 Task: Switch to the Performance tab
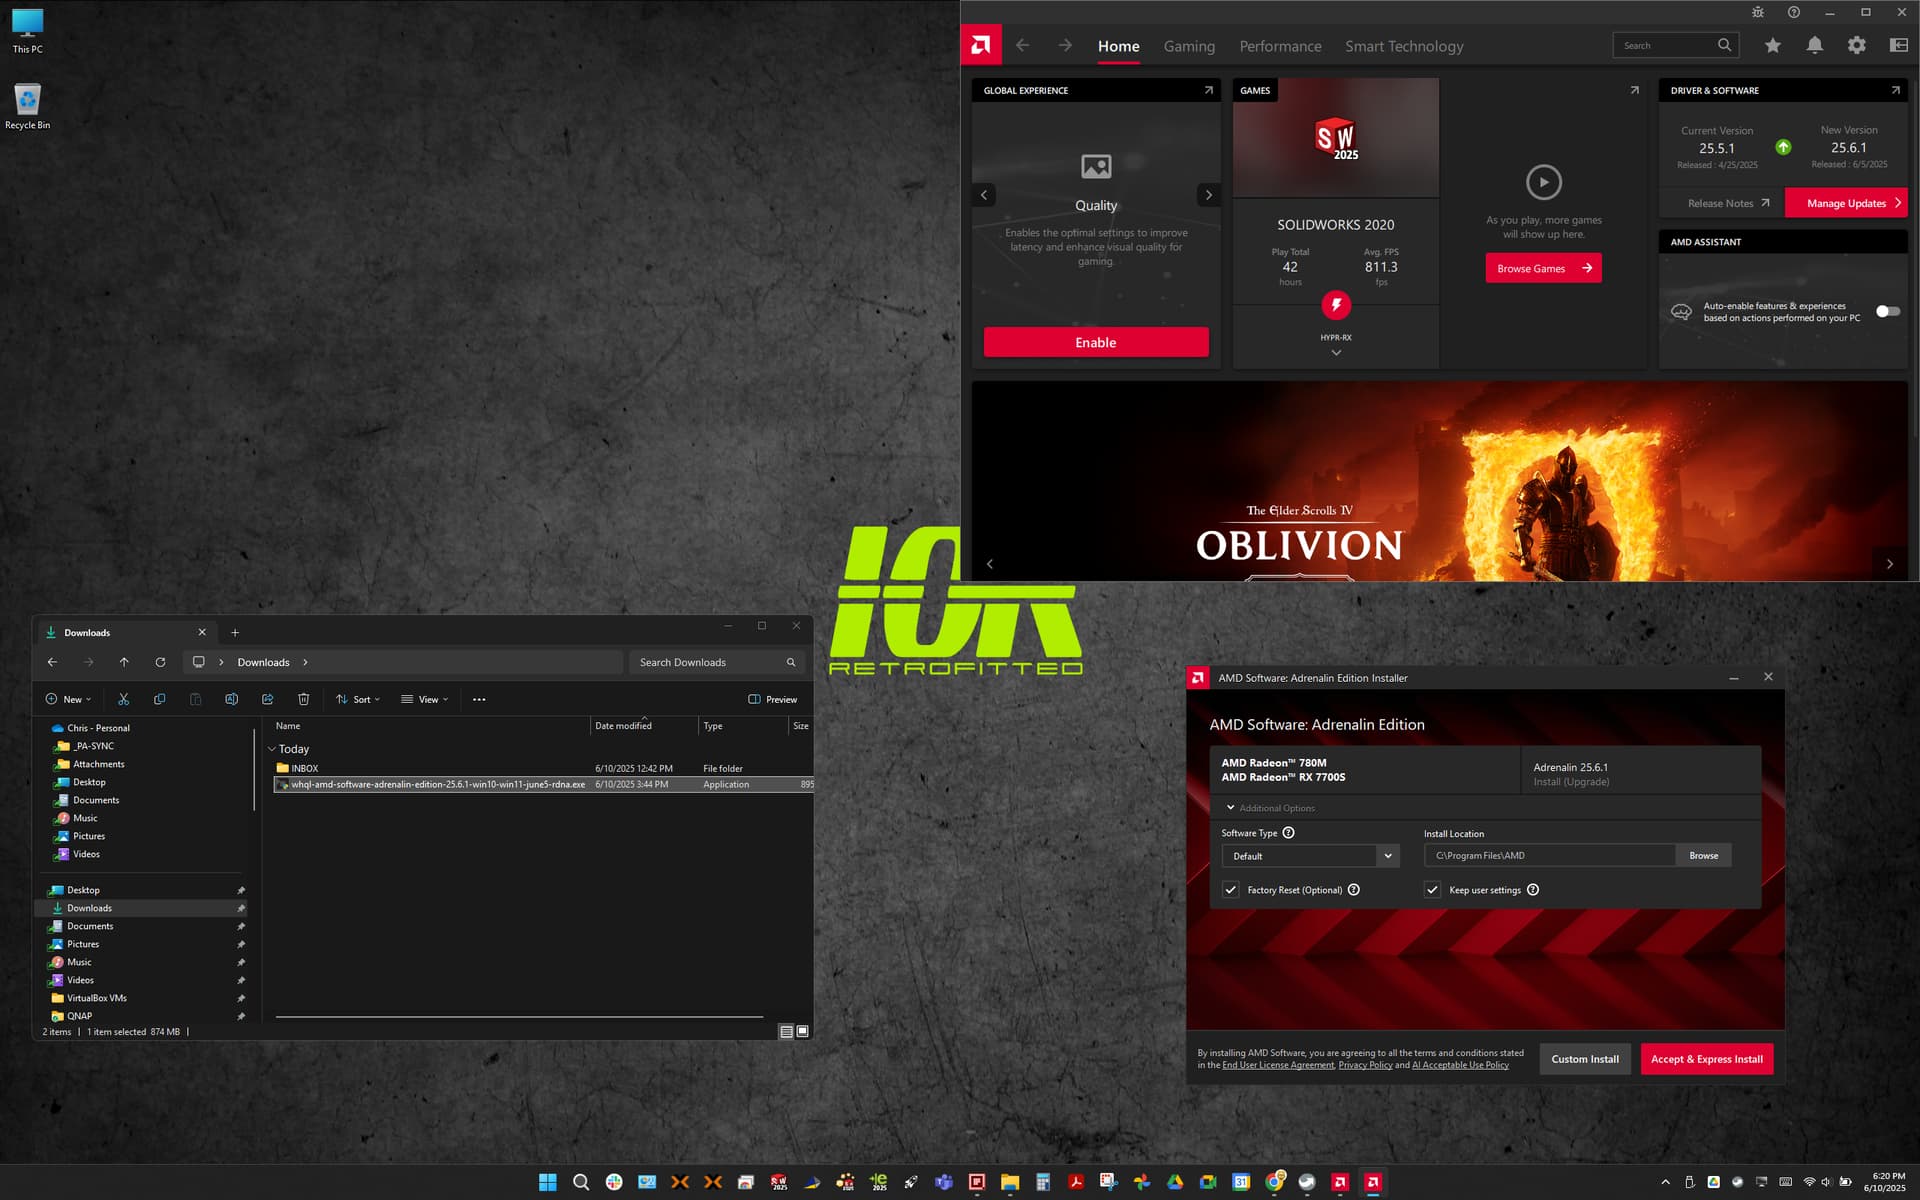1280,46
